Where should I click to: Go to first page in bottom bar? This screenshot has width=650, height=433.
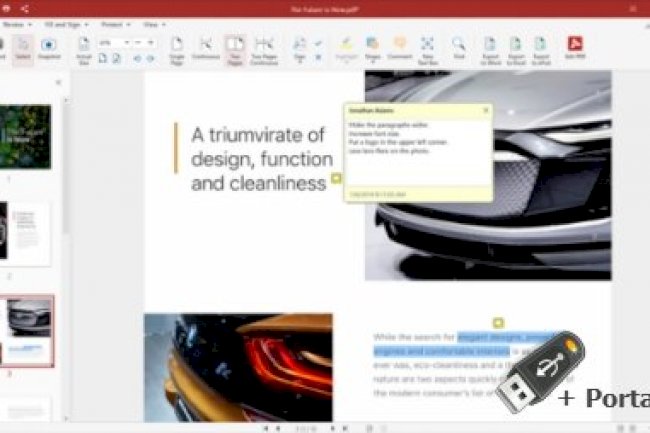(266, 428)
